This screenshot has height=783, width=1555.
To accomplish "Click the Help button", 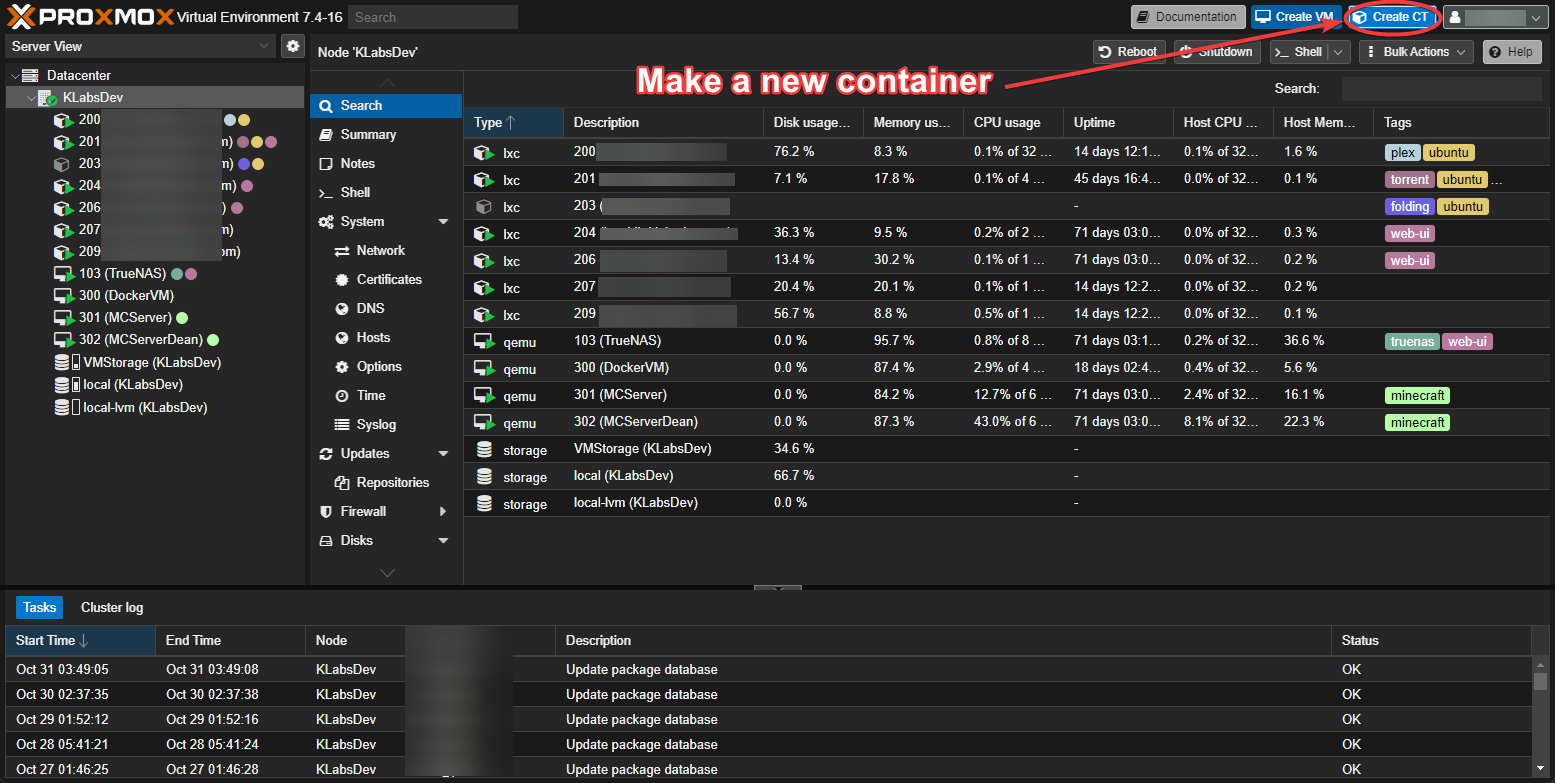I will (x=1512, y=52).
